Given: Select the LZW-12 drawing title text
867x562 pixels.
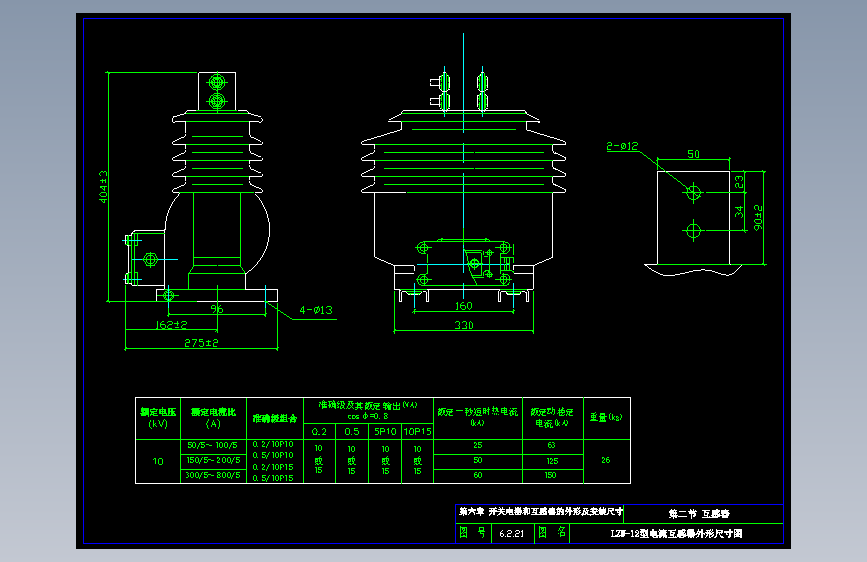Looking at the screenshot, I should point(676,534).
